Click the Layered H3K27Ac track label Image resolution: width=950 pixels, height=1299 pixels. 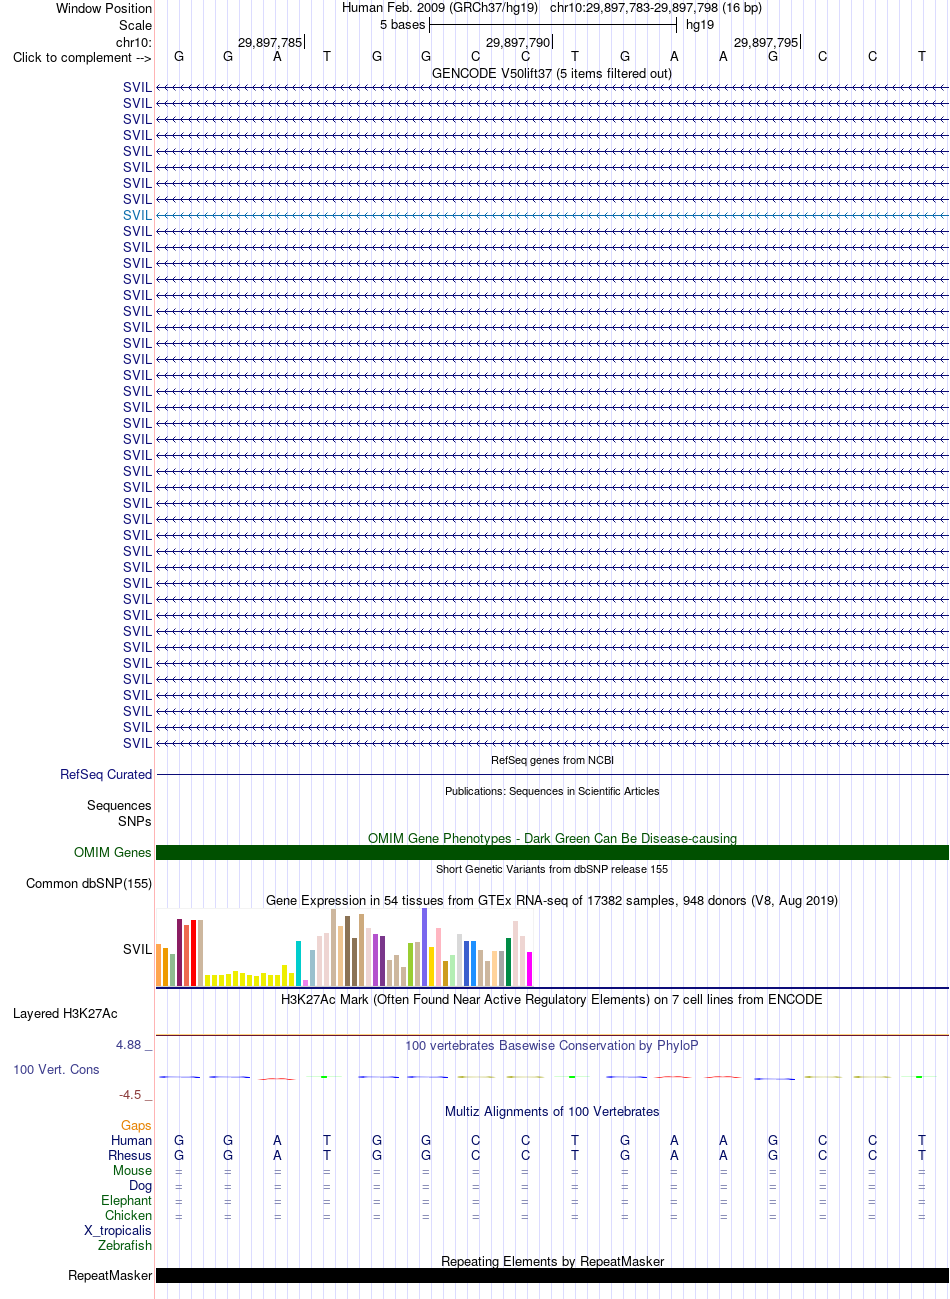coord(65,1013)
